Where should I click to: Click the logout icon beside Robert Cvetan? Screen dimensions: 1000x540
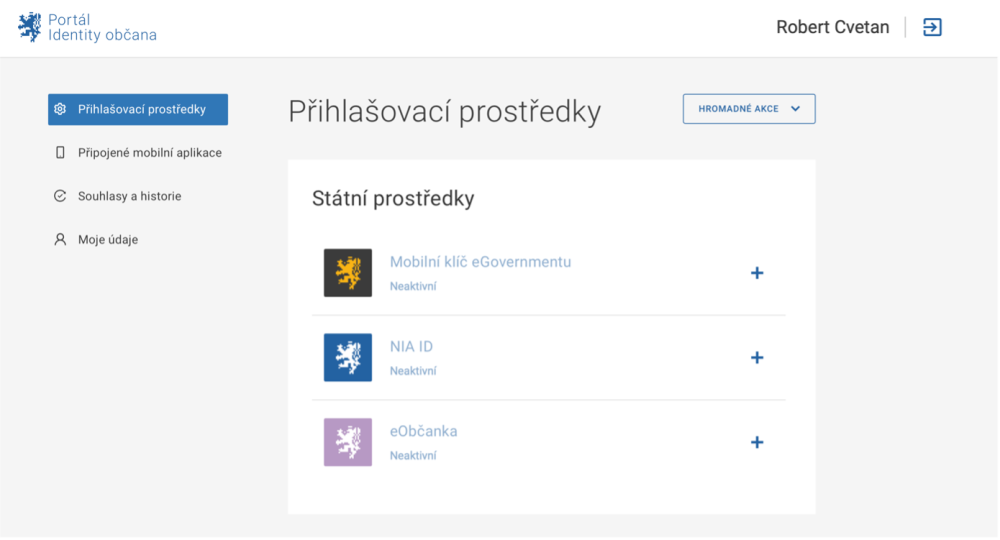click(x=932, y=27)
